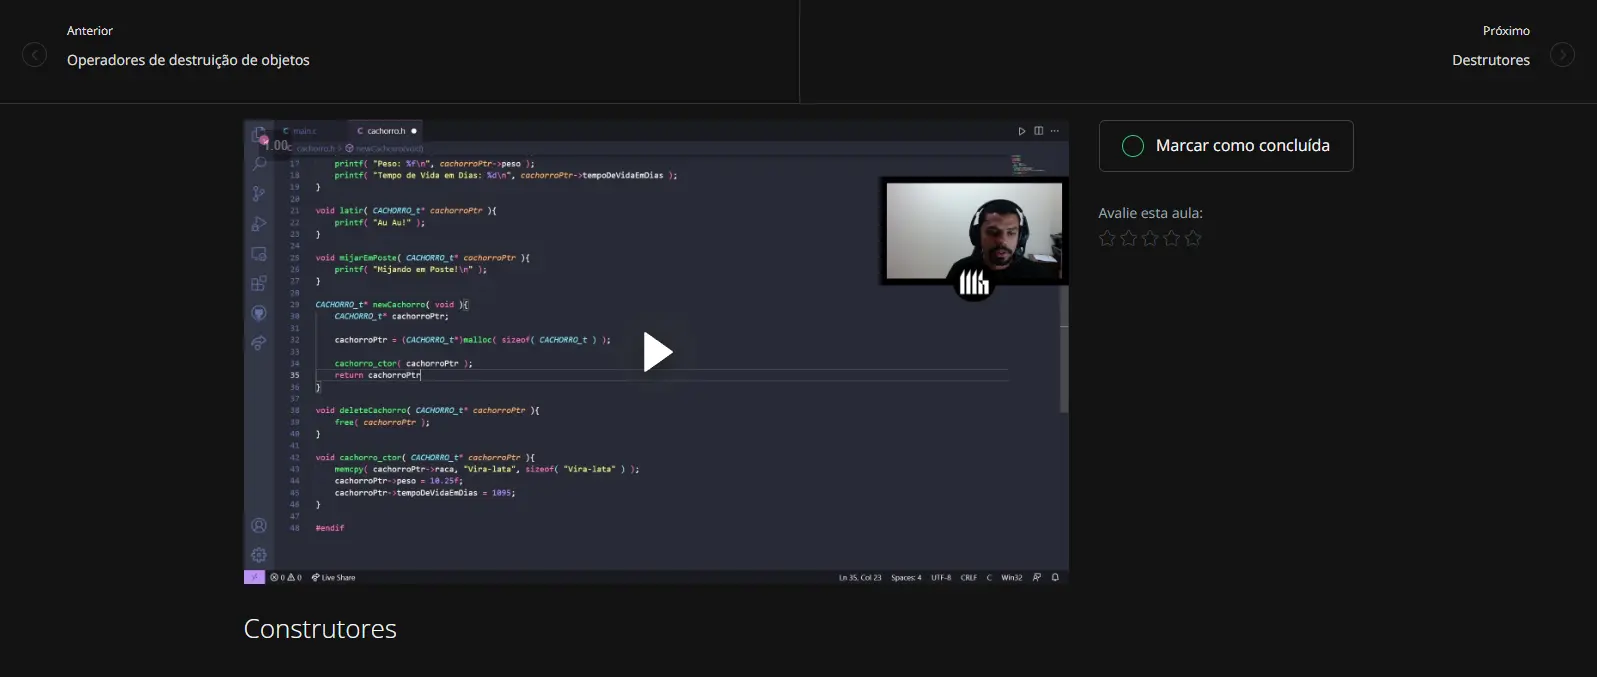Rate this lesson five stars
The height and width of the screenshot is (677, 1597).
click(x=1193, y=238)
